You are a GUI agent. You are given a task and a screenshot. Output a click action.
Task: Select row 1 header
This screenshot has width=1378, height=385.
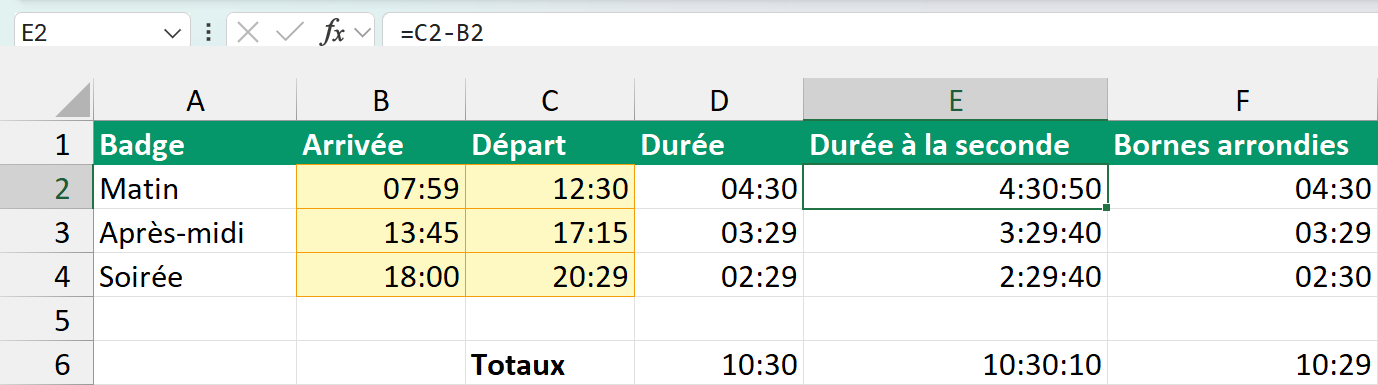pos(47,144)
